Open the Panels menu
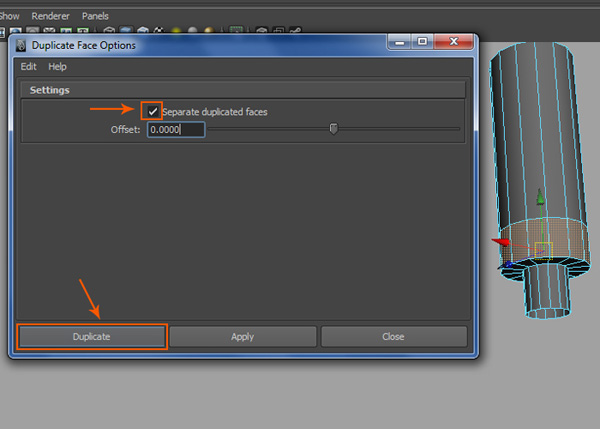 click(96, 17)
